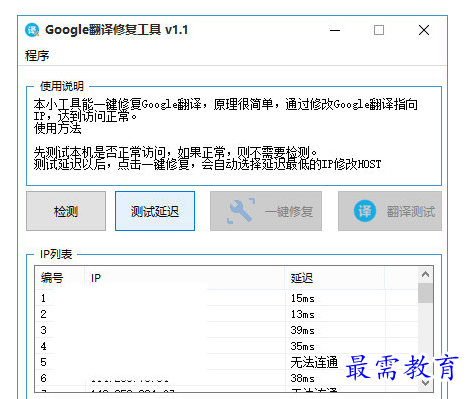Select row 4 with 35ms delay
The height and width of the screenshot is (399, 467).
click(226, 346)
